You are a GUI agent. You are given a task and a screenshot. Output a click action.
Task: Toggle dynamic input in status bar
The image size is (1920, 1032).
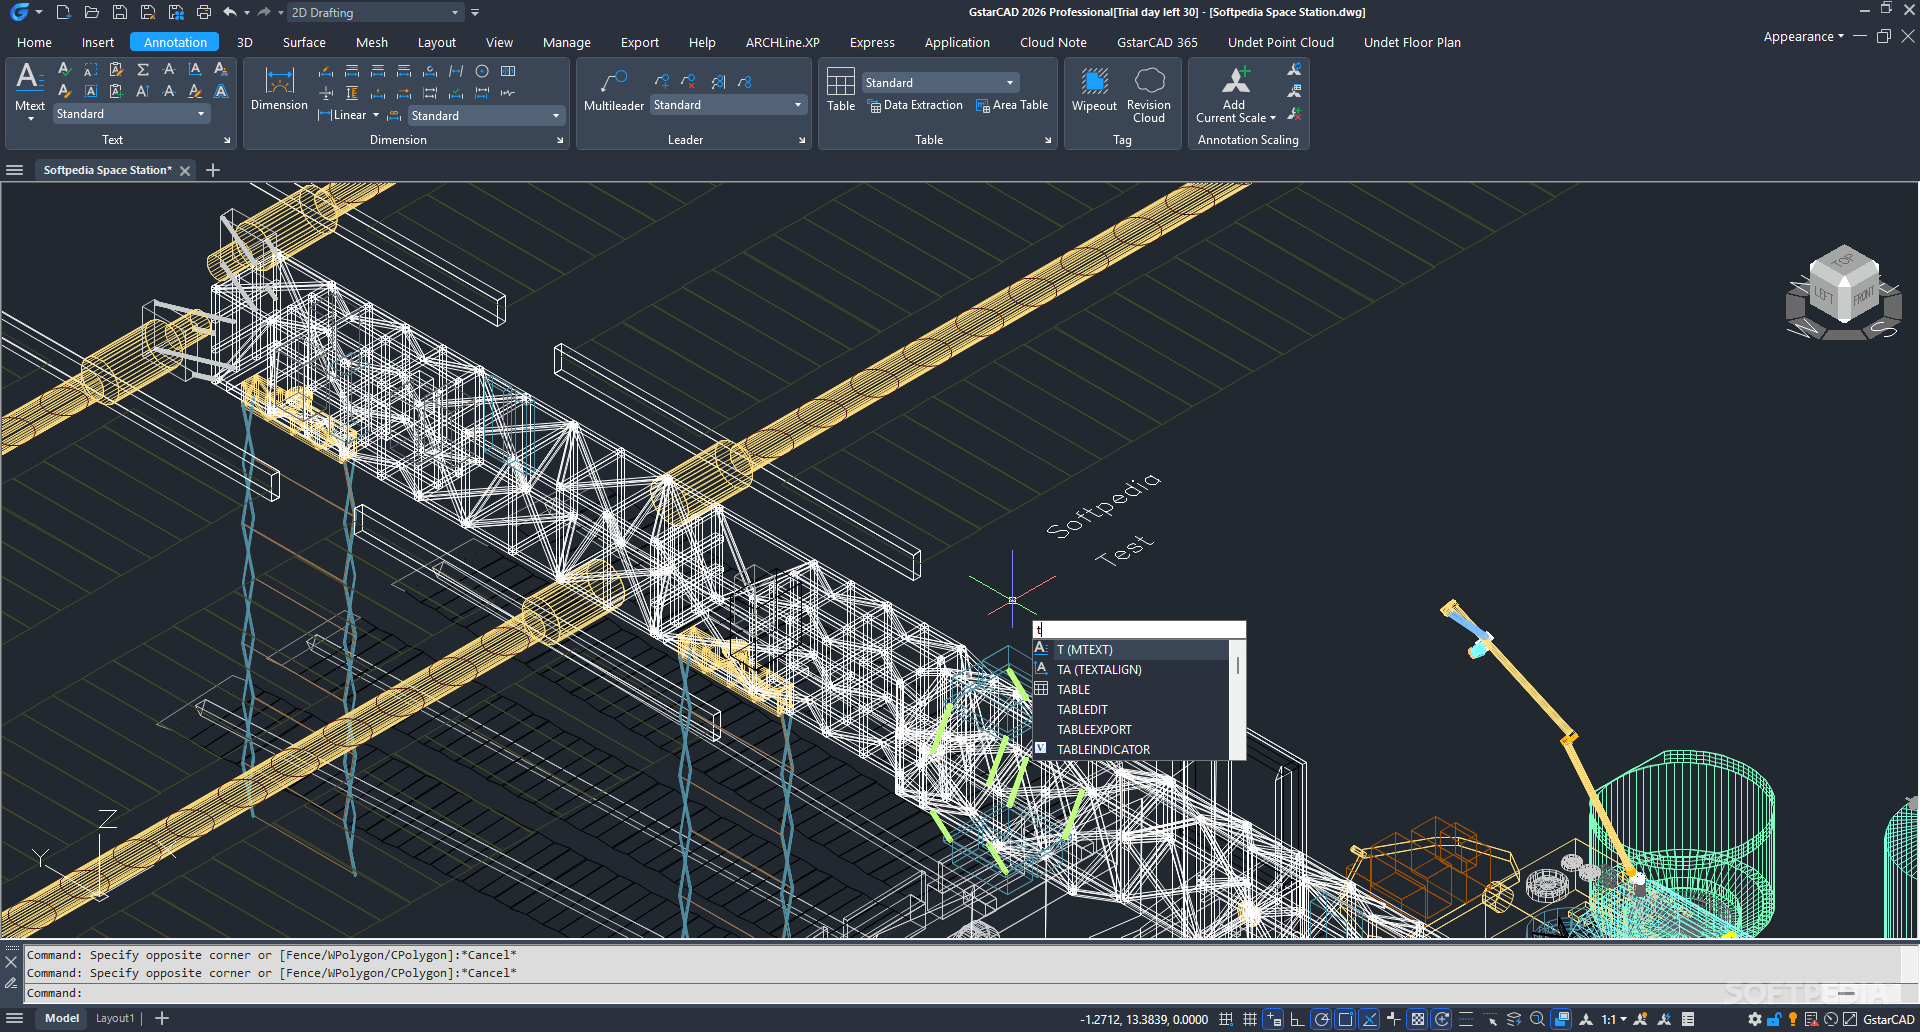pyautogui.click(x=1273, y=1019)
